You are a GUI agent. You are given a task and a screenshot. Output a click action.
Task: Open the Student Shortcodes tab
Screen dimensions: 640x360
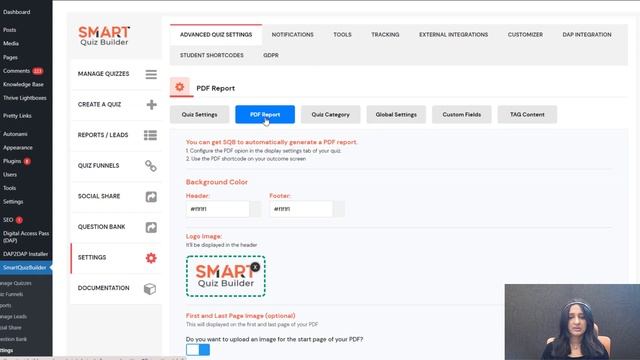pos(212,55)
